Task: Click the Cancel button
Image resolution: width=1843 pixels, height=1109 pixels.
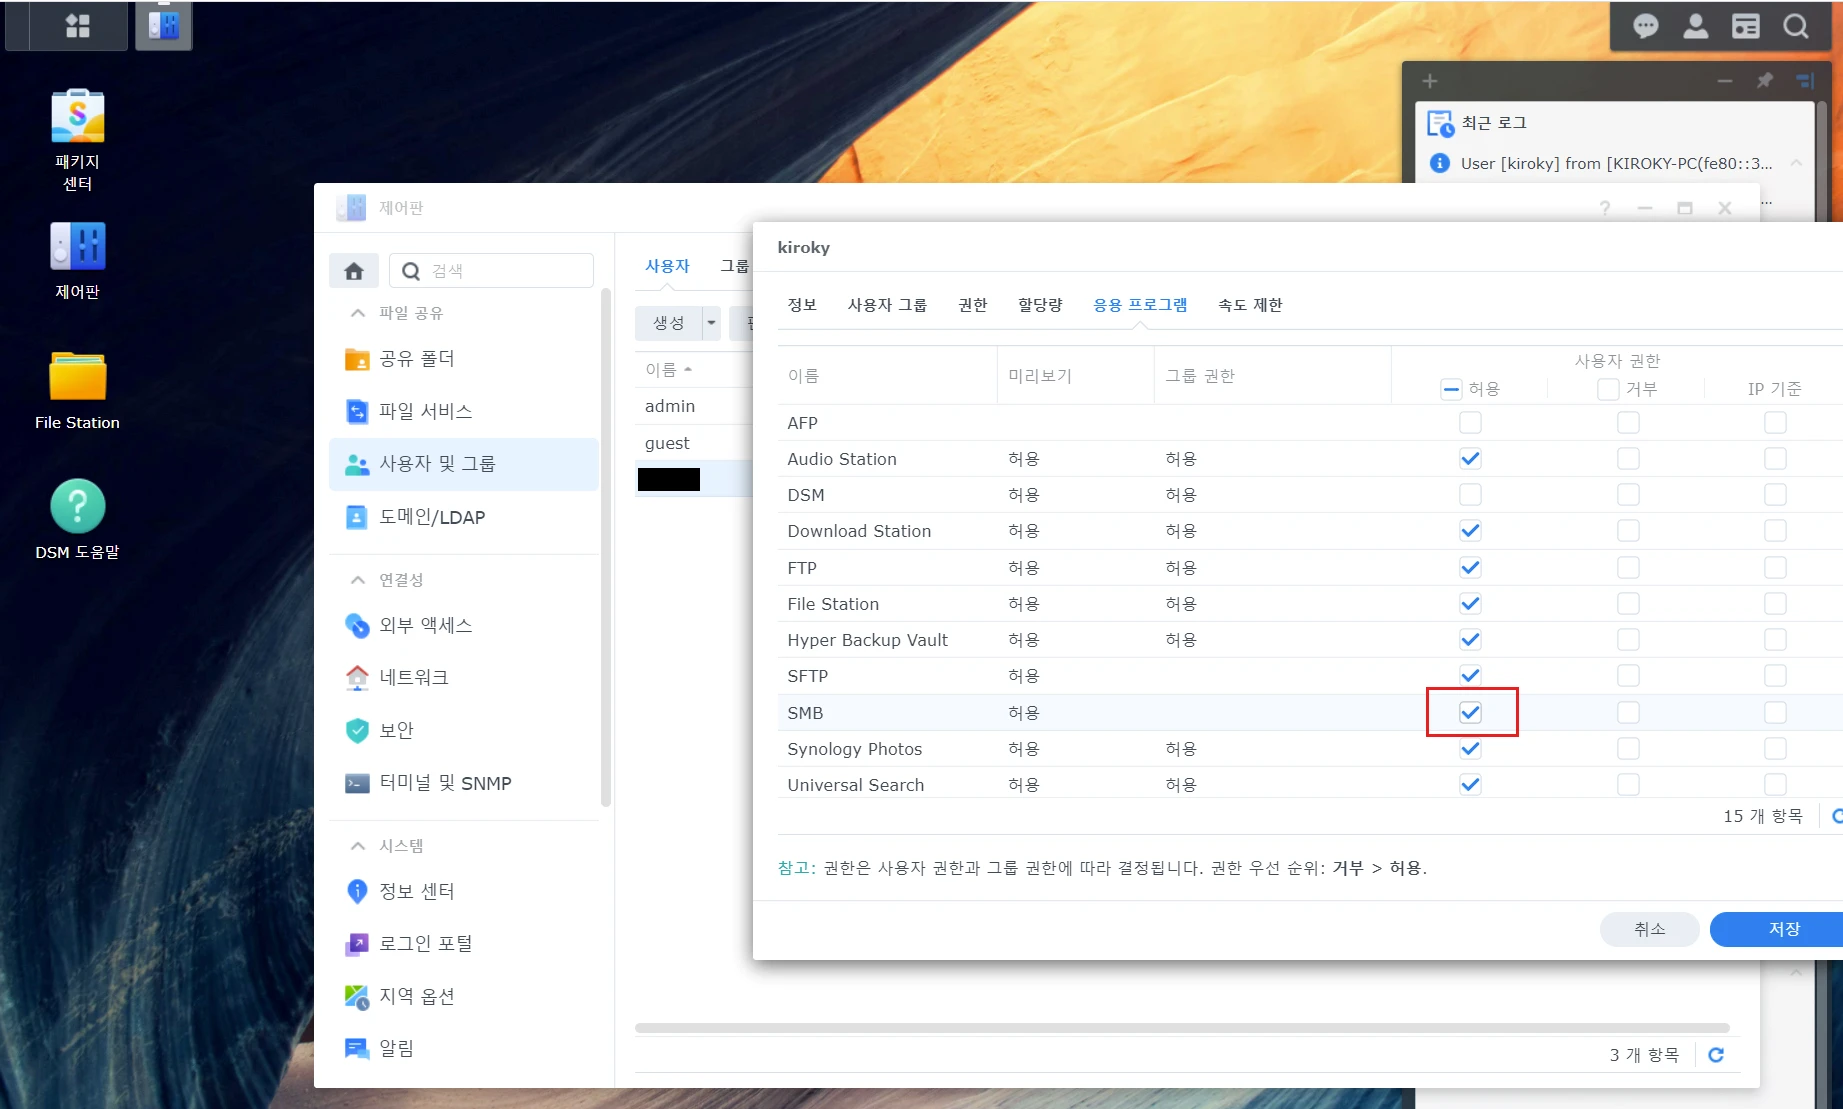Action: pos(1649,929)
